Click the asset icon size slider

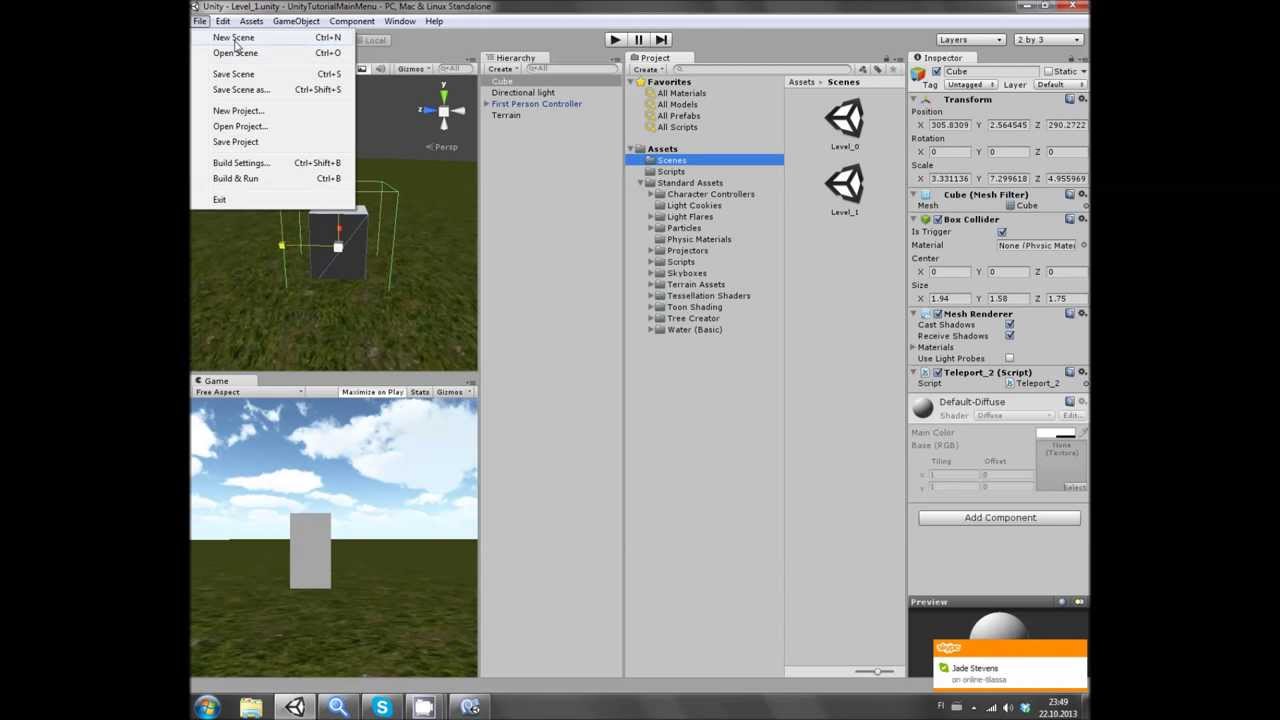pos(875,671)
